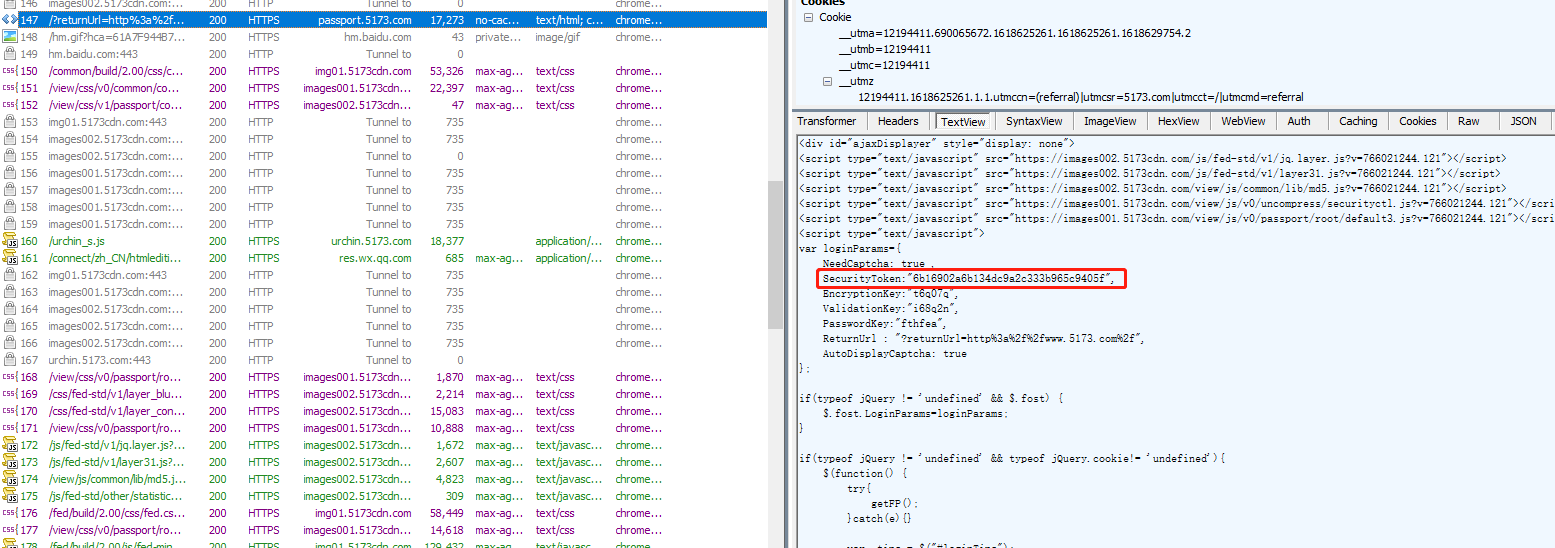This screenshot has height=548, width=1555.
Task: Click the JS script icon of session 173
Action: (9, 462)
